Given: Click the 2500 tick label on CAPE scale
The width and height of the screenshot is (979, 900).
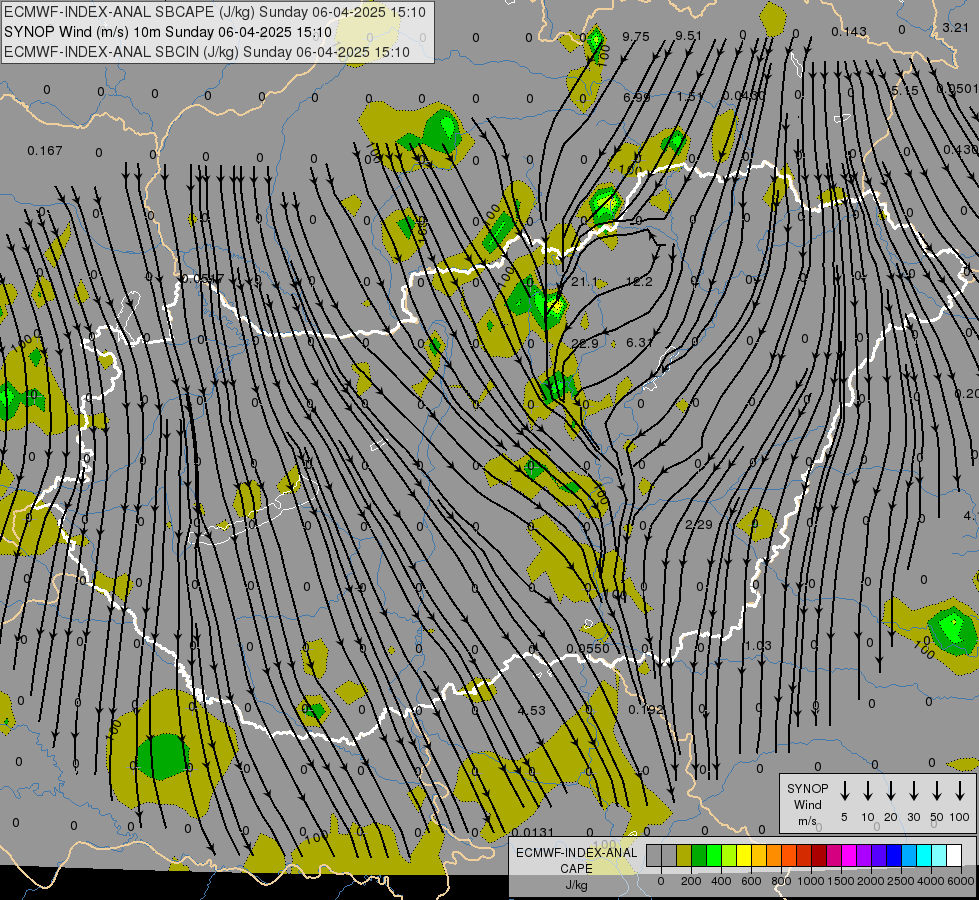Looking at the screenshot, I should (x=901, y=881).
